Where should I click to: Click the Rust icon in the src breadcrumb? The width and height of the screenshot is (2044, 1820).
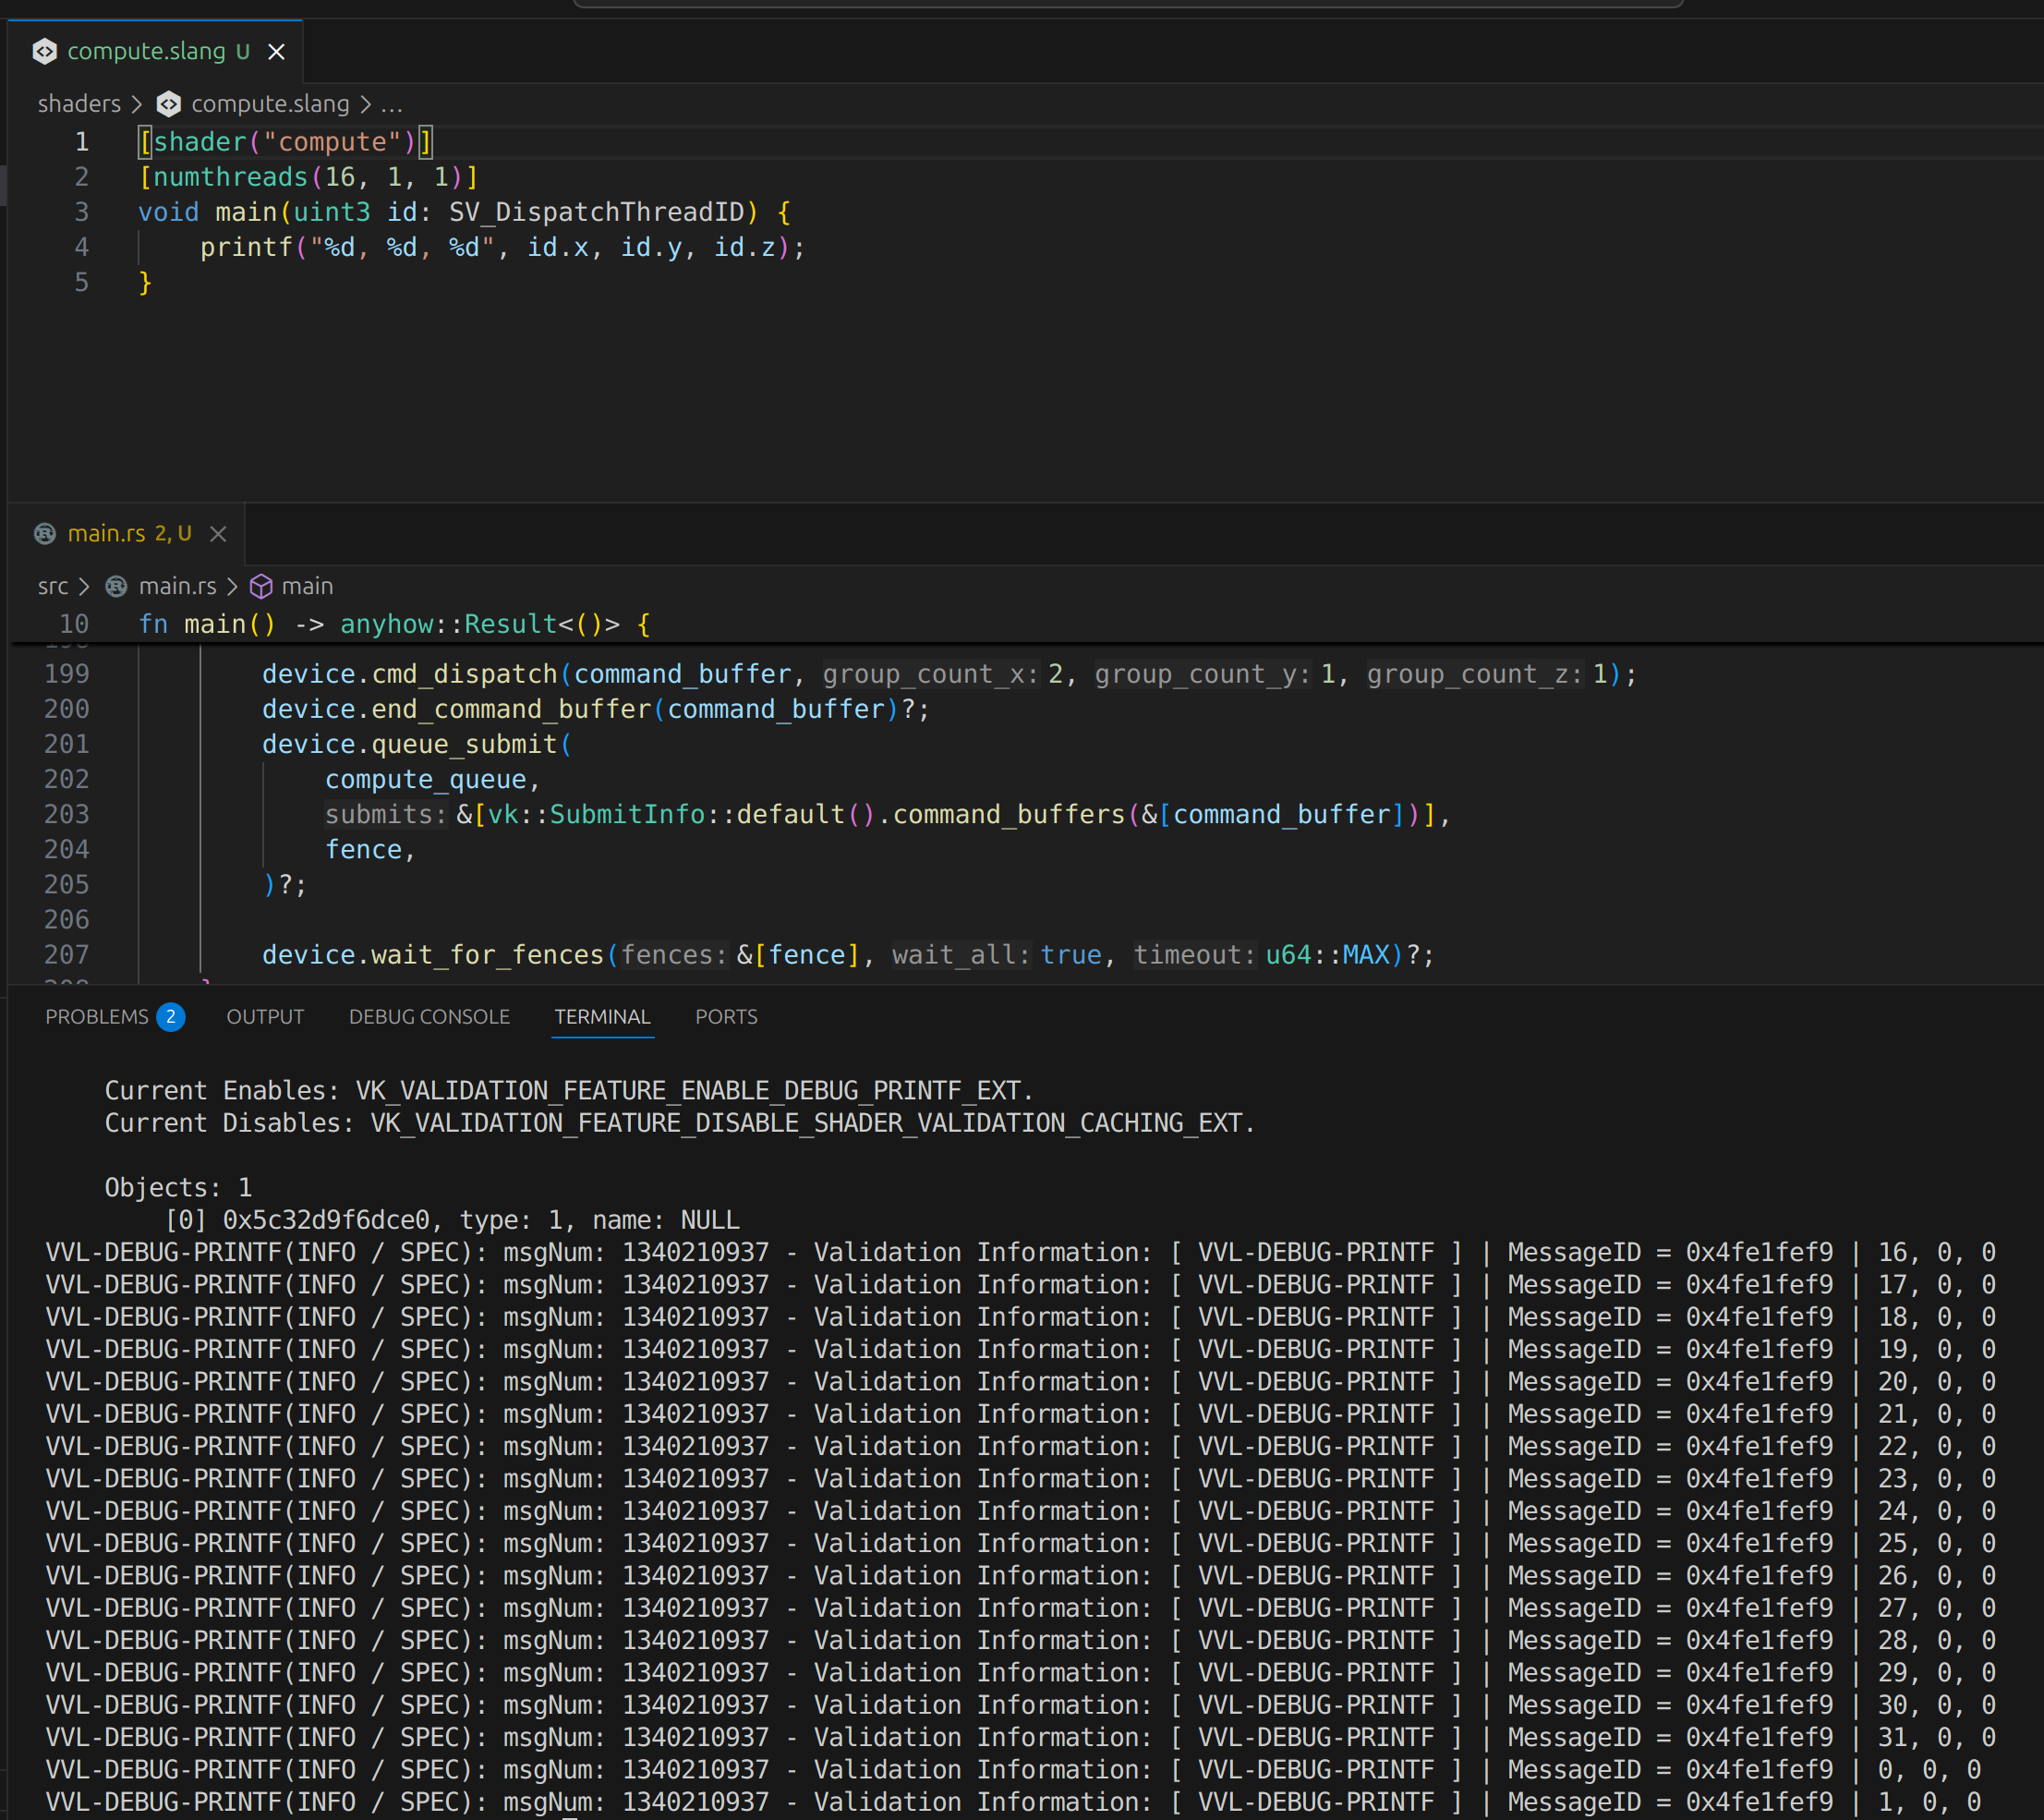point(117,586)
